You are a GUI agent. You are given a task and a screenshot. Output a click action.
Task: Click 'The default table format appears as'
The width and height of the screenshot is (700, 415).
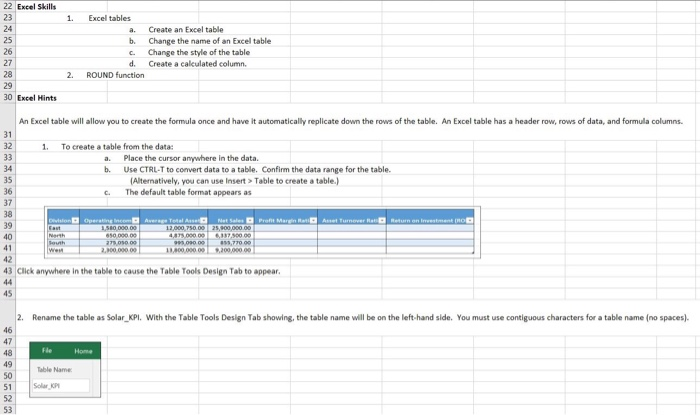[188, 192]
